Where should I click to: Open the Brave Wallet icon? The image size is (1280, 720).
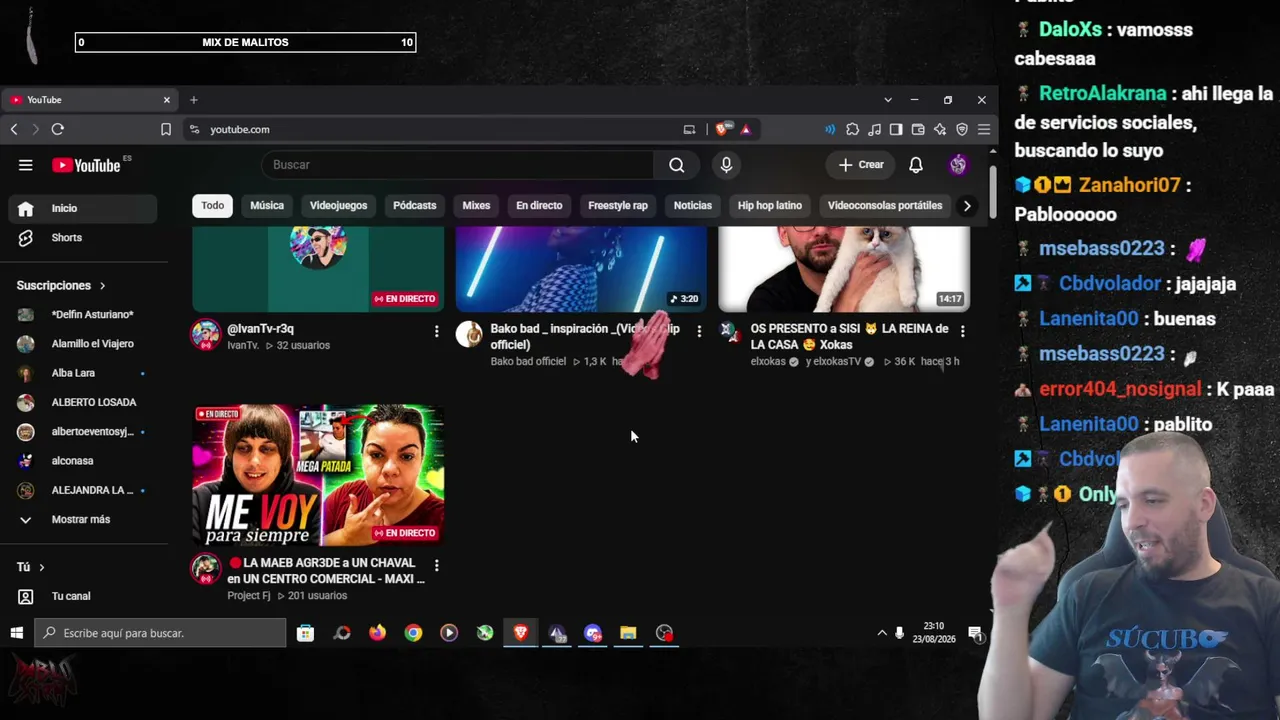(x=918, y=129)
